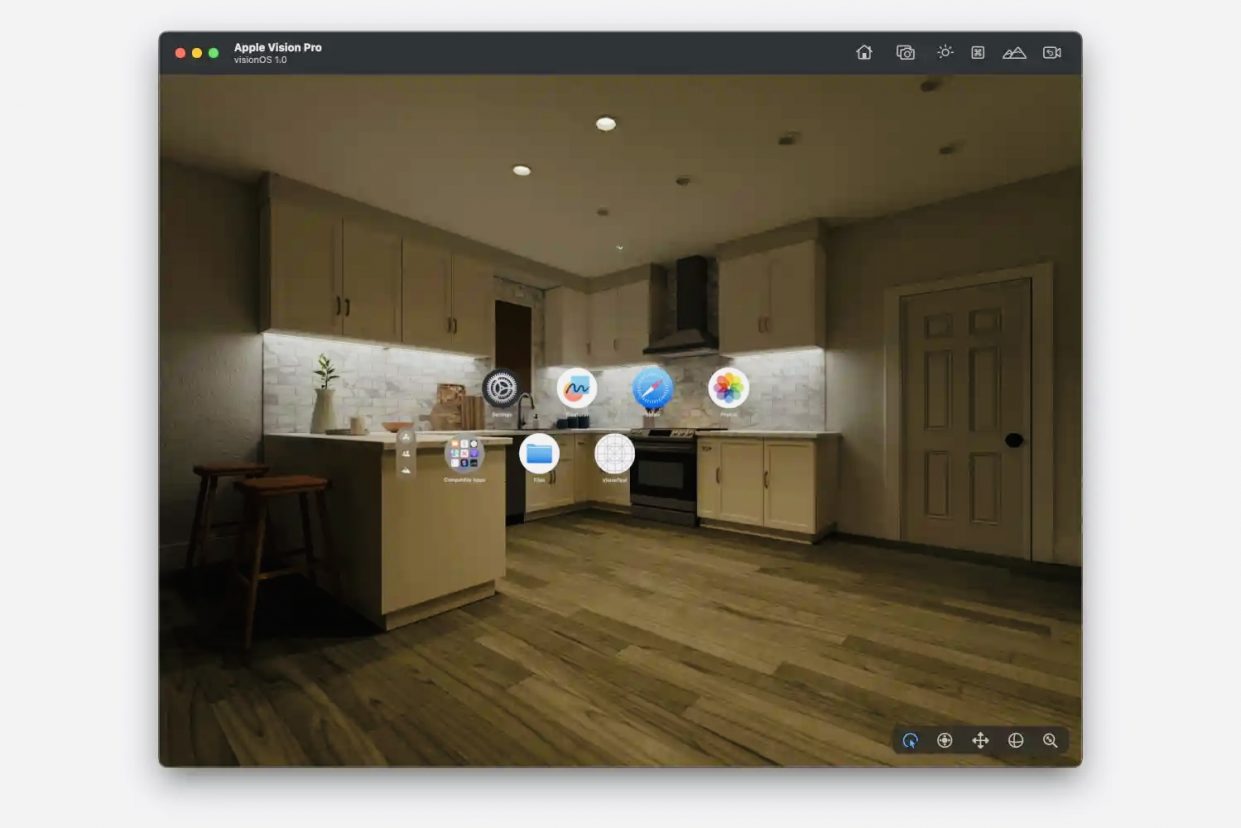Select the tilt camera control
The width and height of the screenshot is (1241, 828).
(944, 740)
